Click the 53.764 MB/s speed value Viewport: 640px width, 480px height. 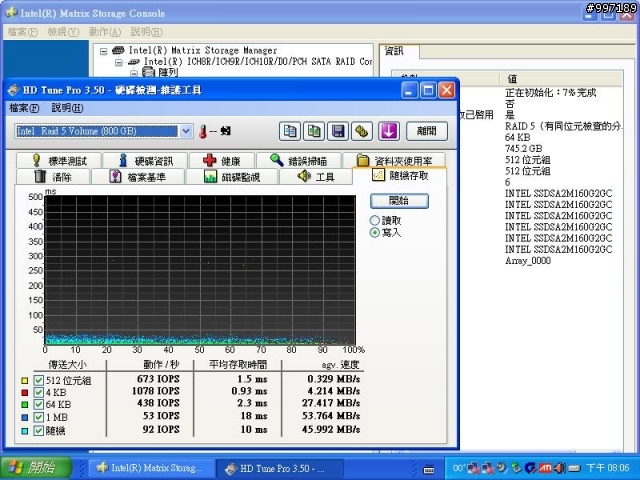click(x=331, y=416)
